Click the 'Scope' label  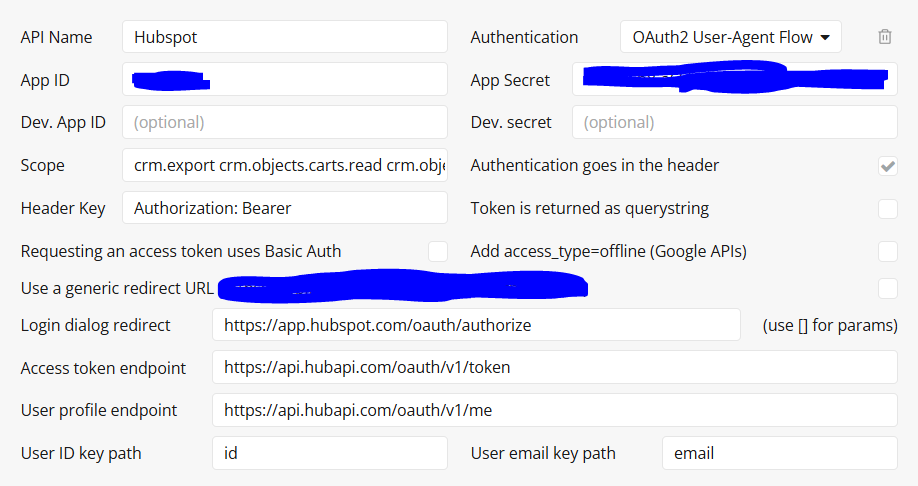42,166
